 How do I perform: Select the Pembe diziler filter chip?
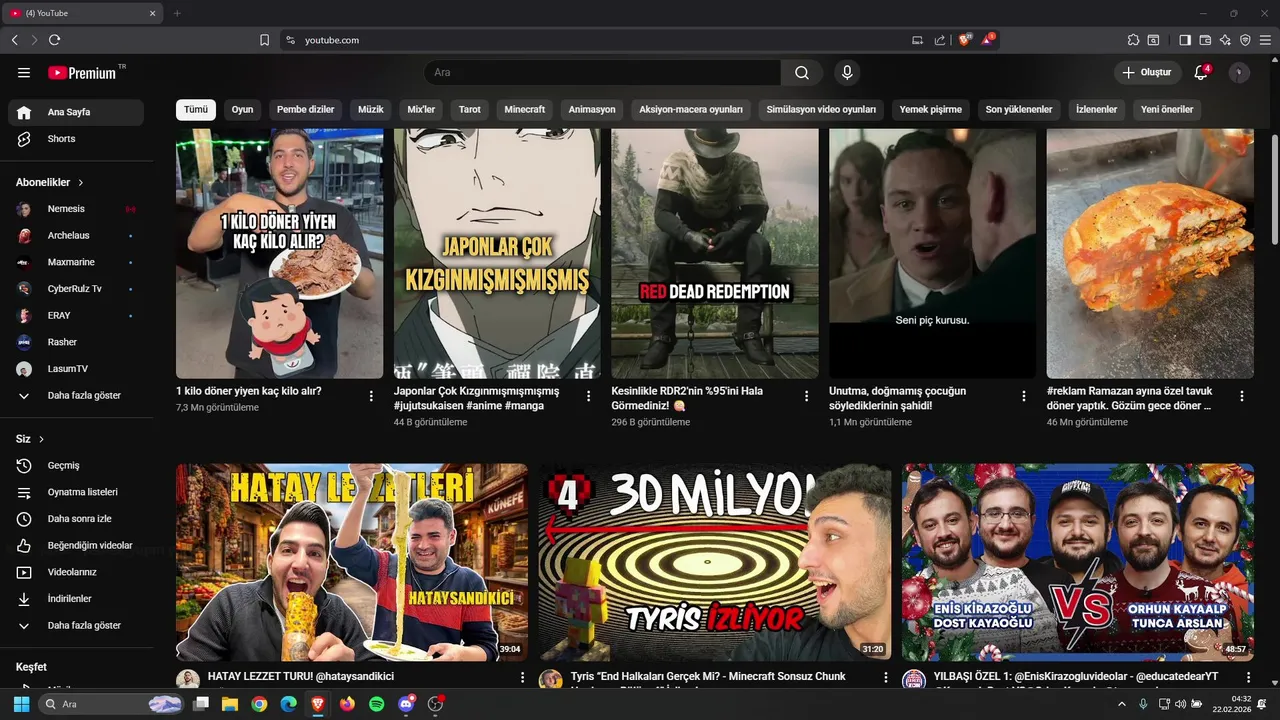coord(306,109)
